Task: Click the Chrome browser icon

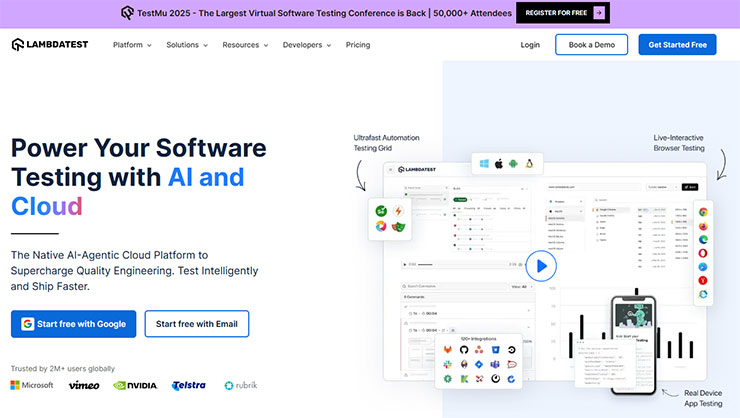Action: pyautogui.click(x=703, y=212)
